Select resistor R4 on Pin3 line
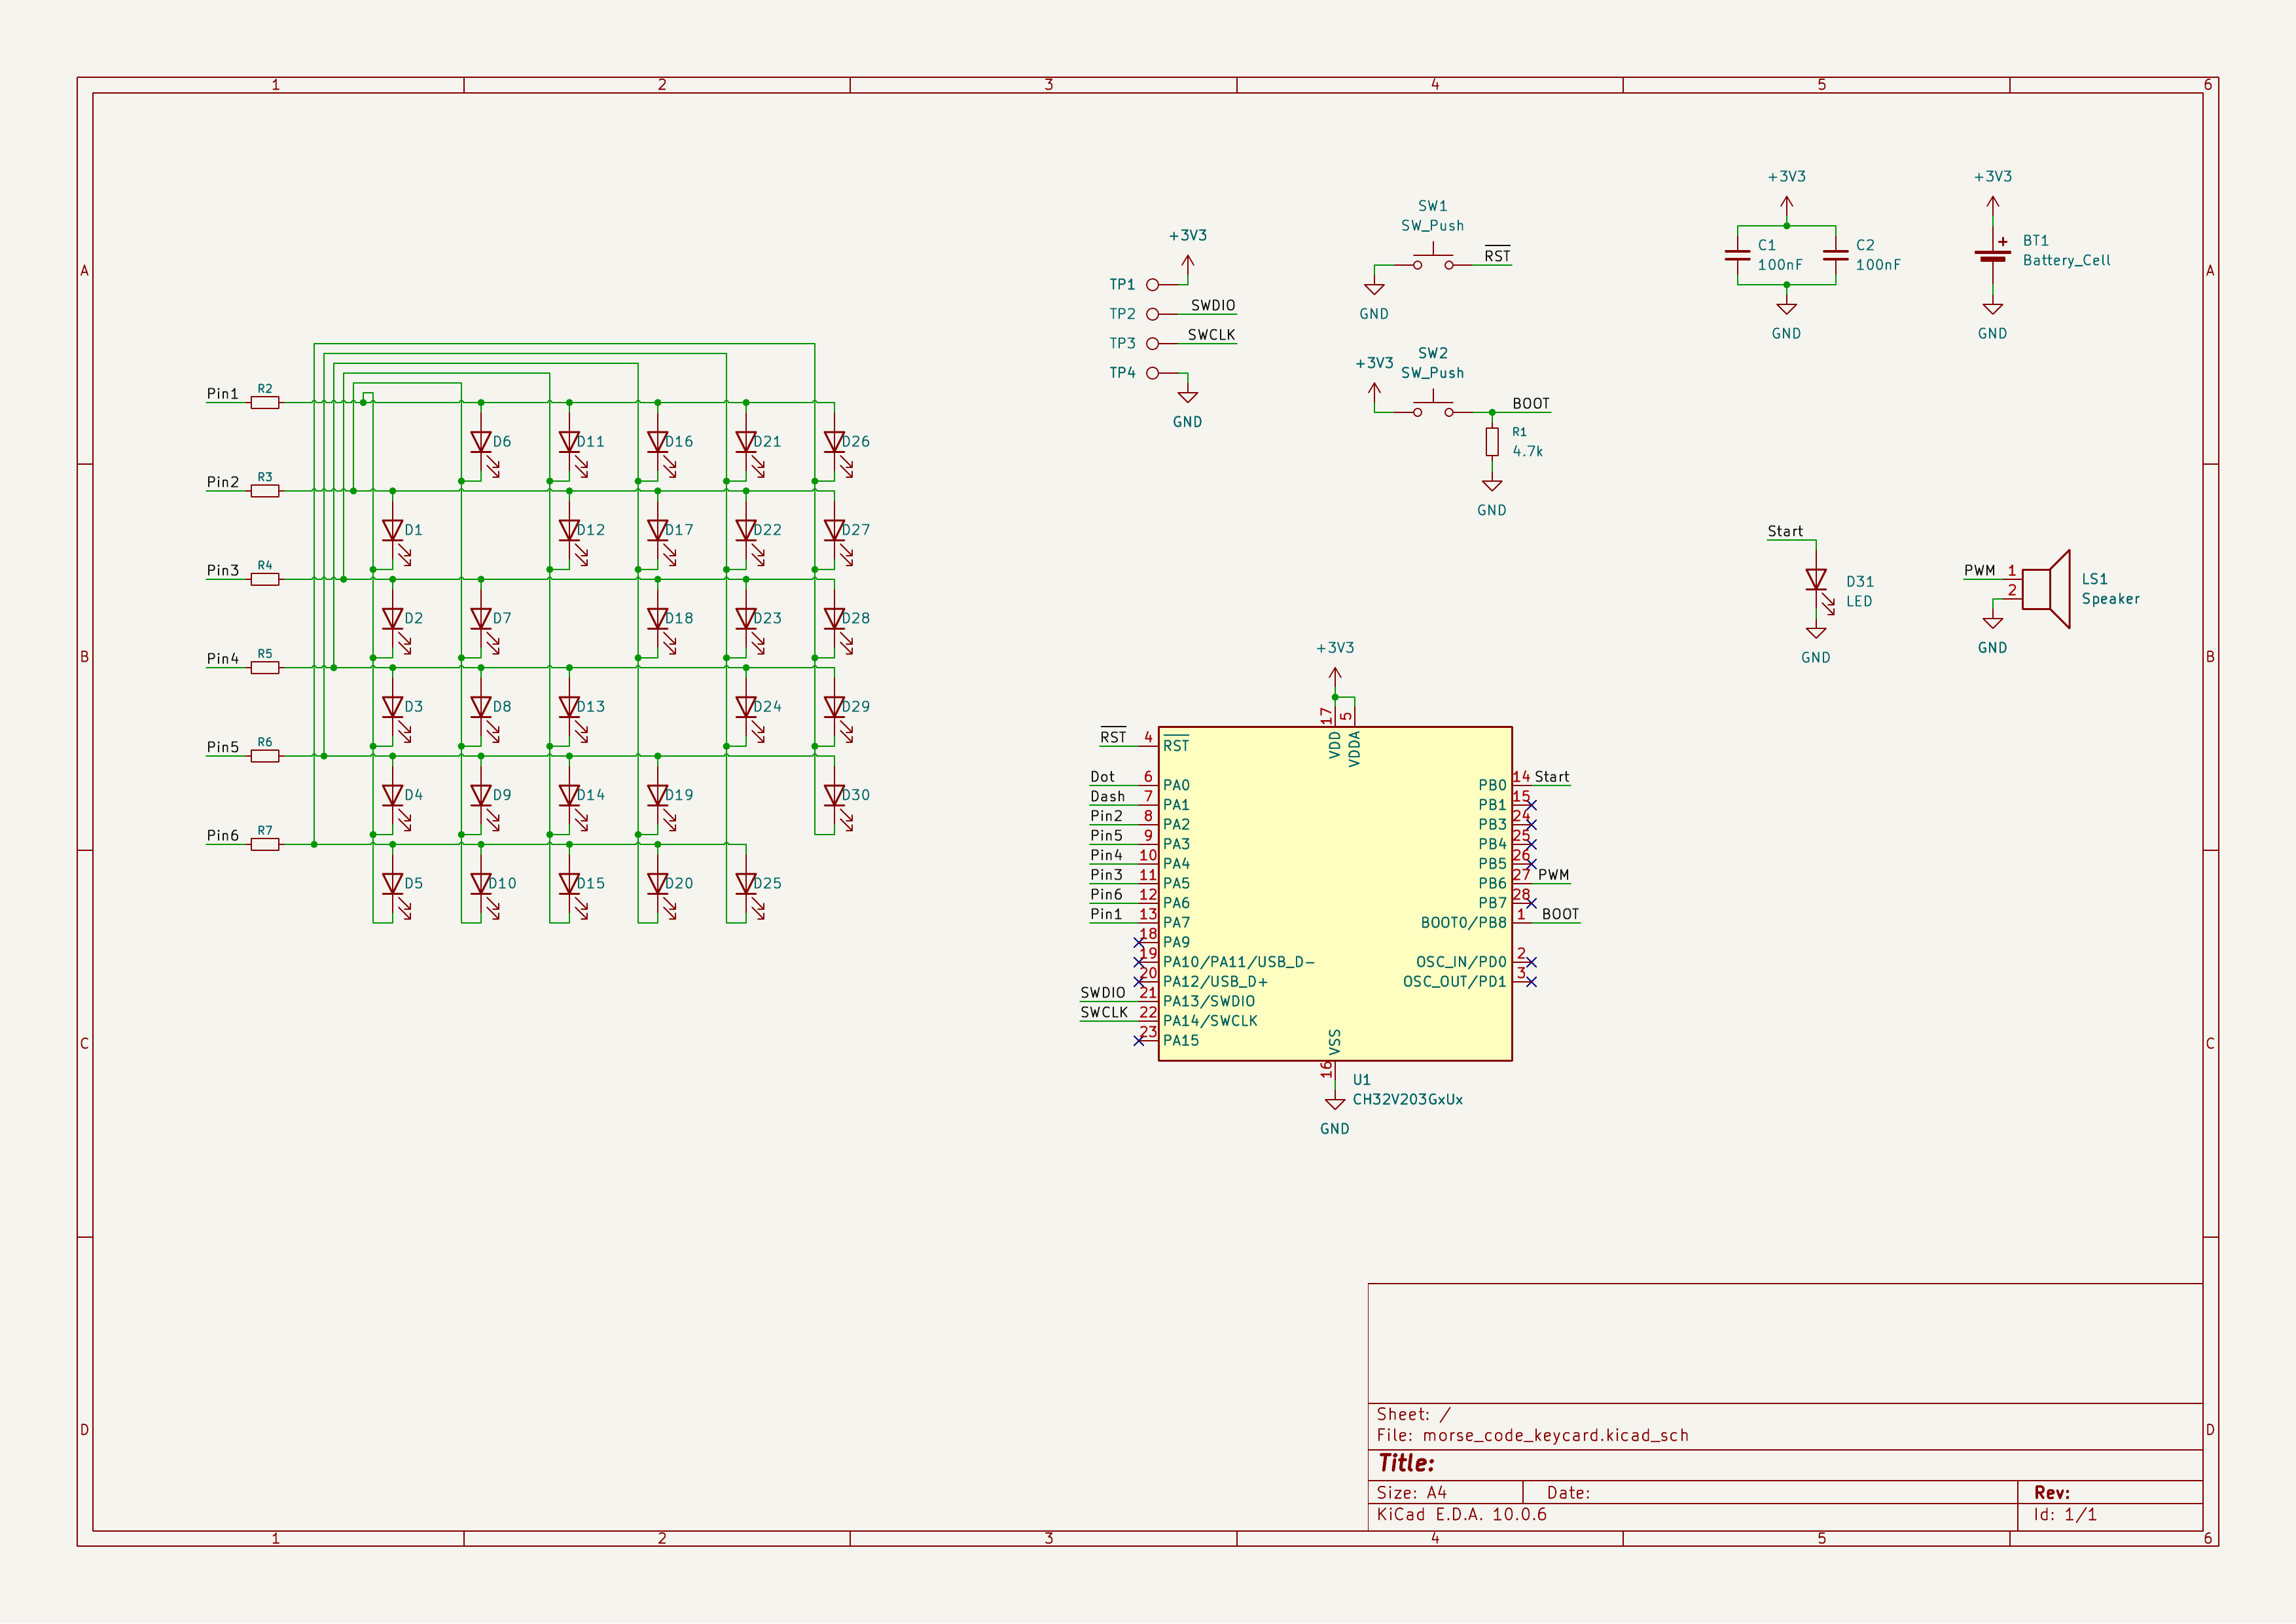The width and height of the screenshot is (2296, 1624). point(265,579)
